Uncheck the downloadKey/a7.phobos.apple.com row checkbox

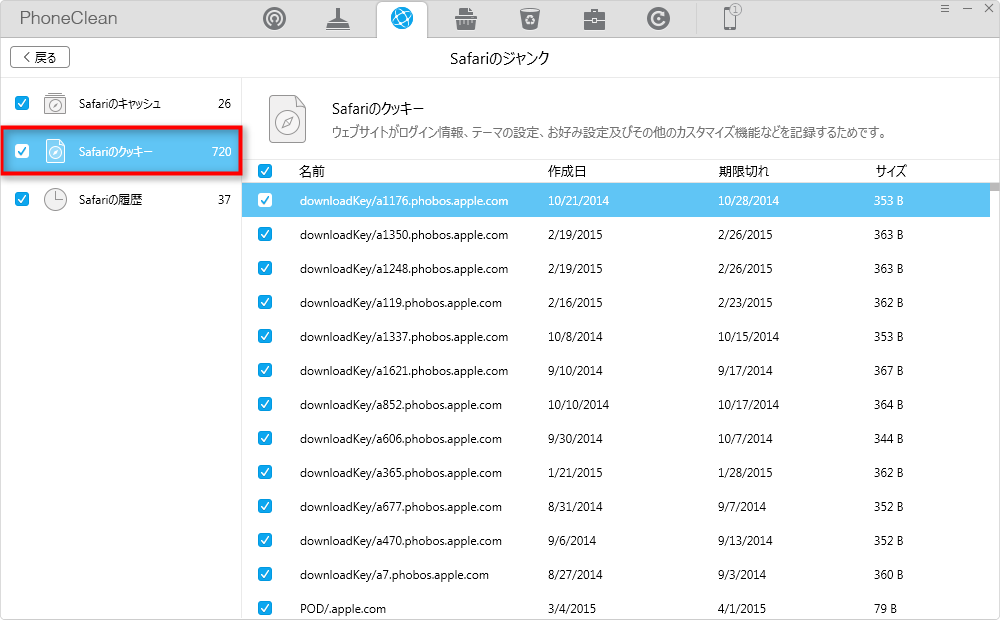[265, 574]
